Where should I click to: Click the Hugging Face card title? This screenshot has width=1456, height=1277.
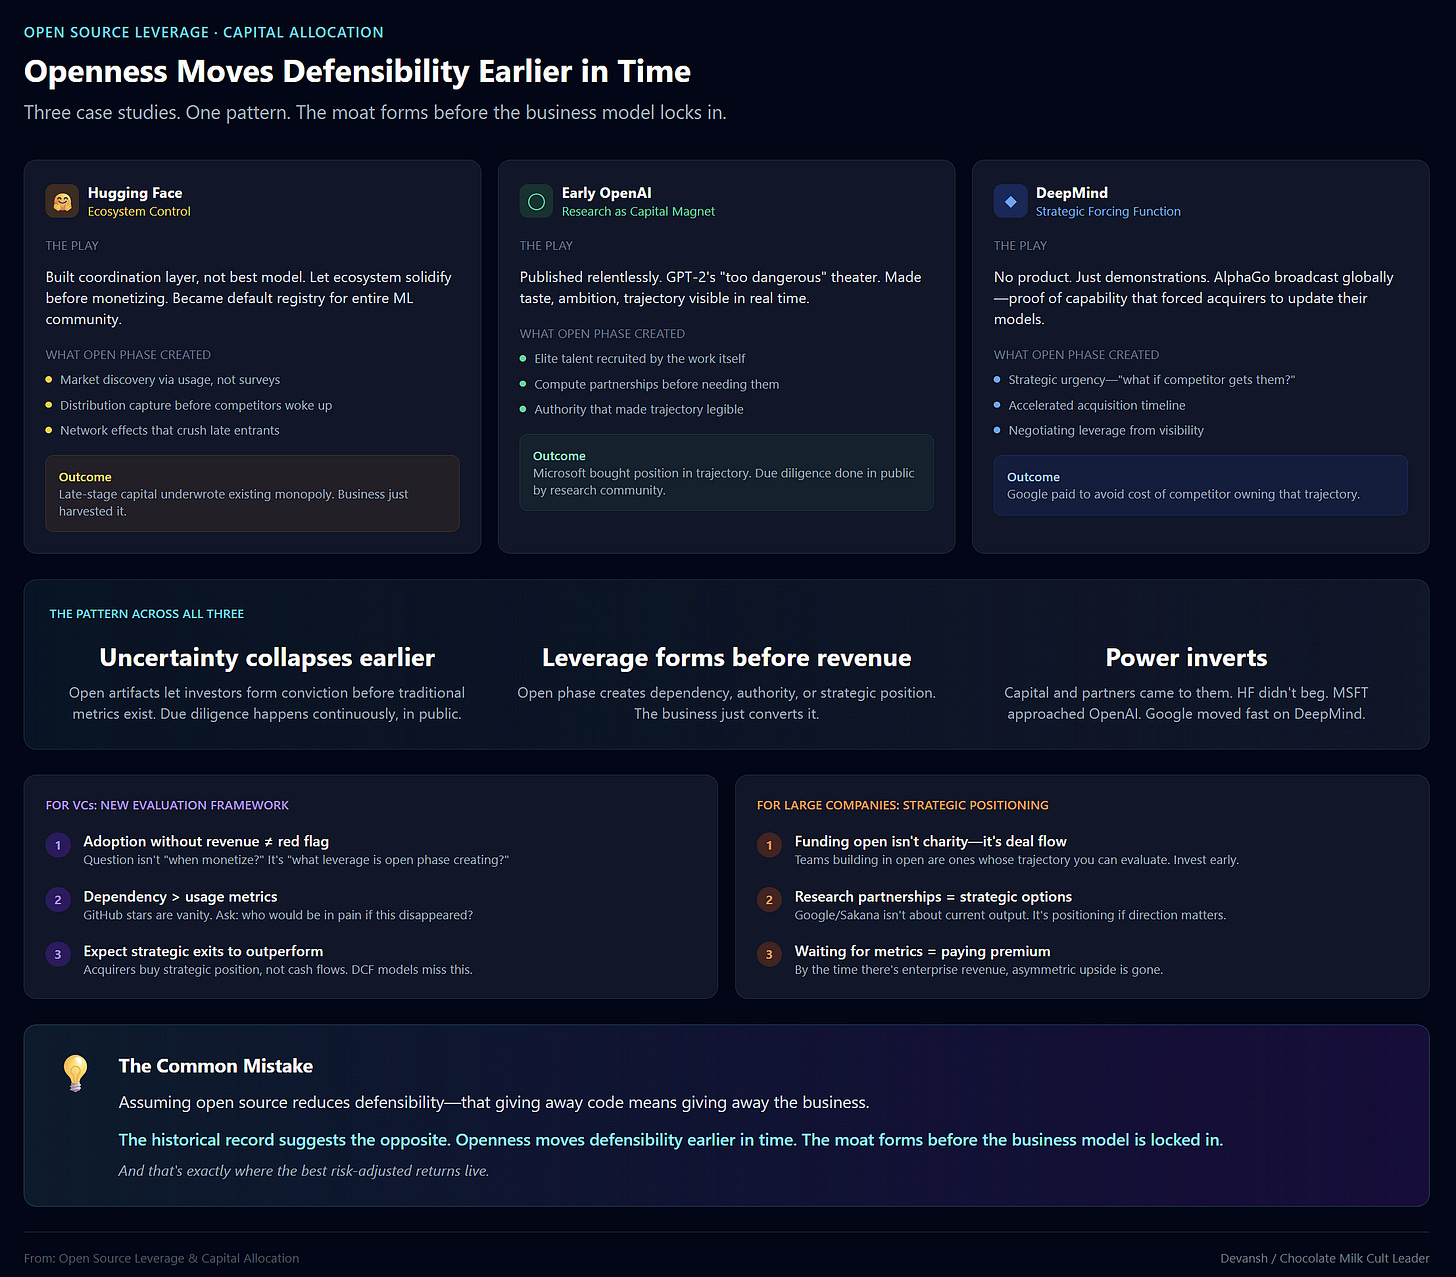135,193
